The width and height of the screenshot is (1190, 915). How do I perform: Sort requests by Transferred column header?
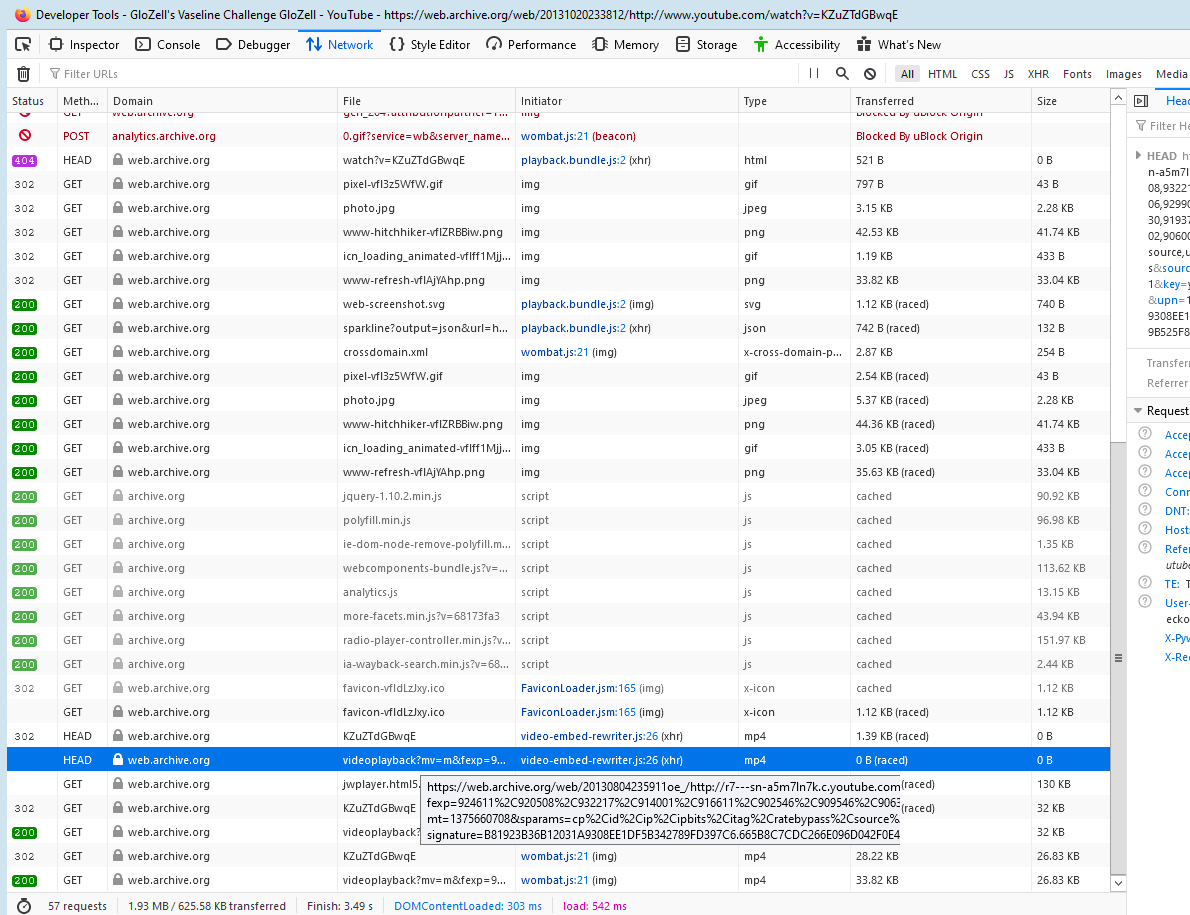(x=884, y=101)
